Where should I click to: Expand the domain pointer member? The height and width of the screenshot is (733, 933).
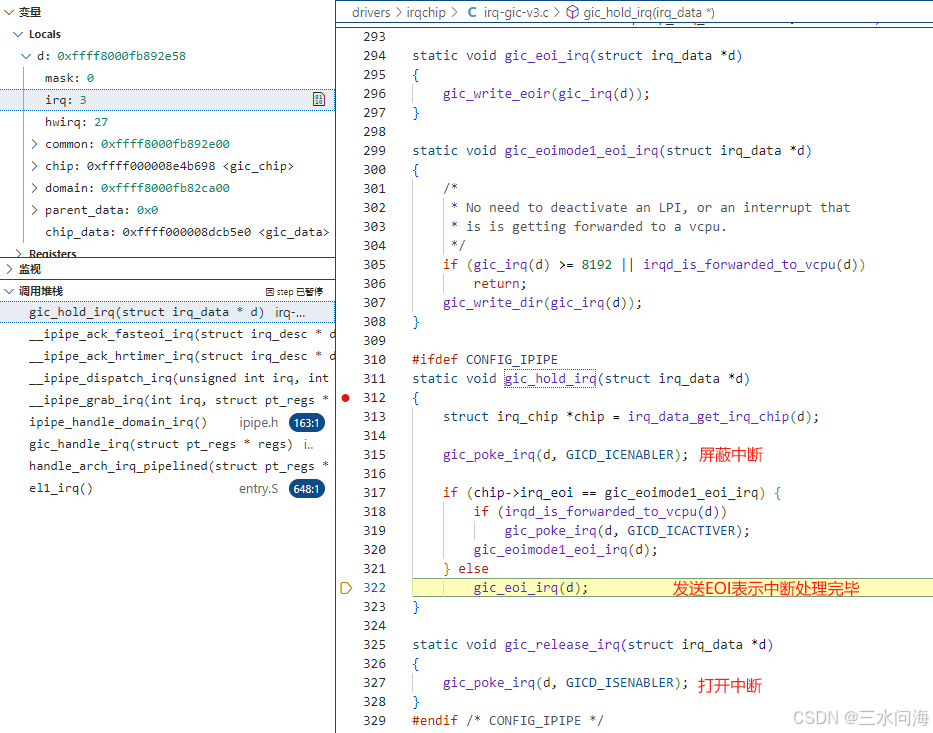tap(34, 188)
